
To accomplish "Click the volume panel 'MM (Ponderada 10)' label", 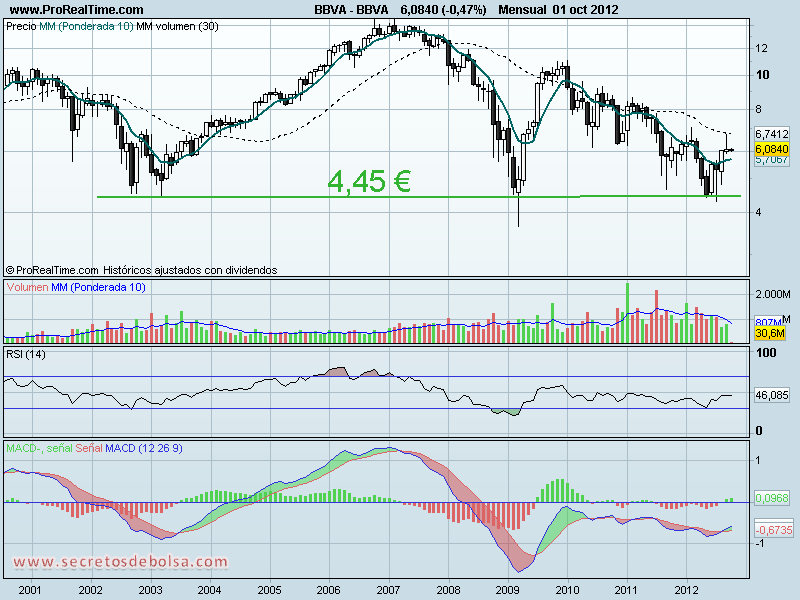I will [98, 287].
